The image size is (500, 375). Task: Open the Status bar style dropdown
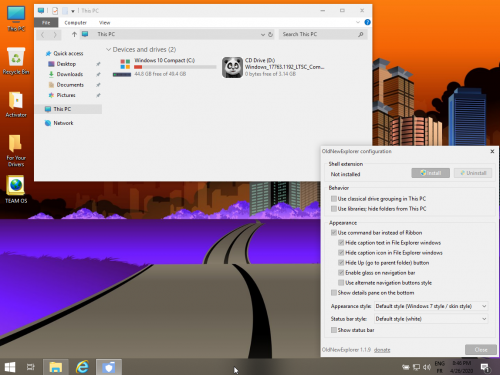[x=431, y=319]
